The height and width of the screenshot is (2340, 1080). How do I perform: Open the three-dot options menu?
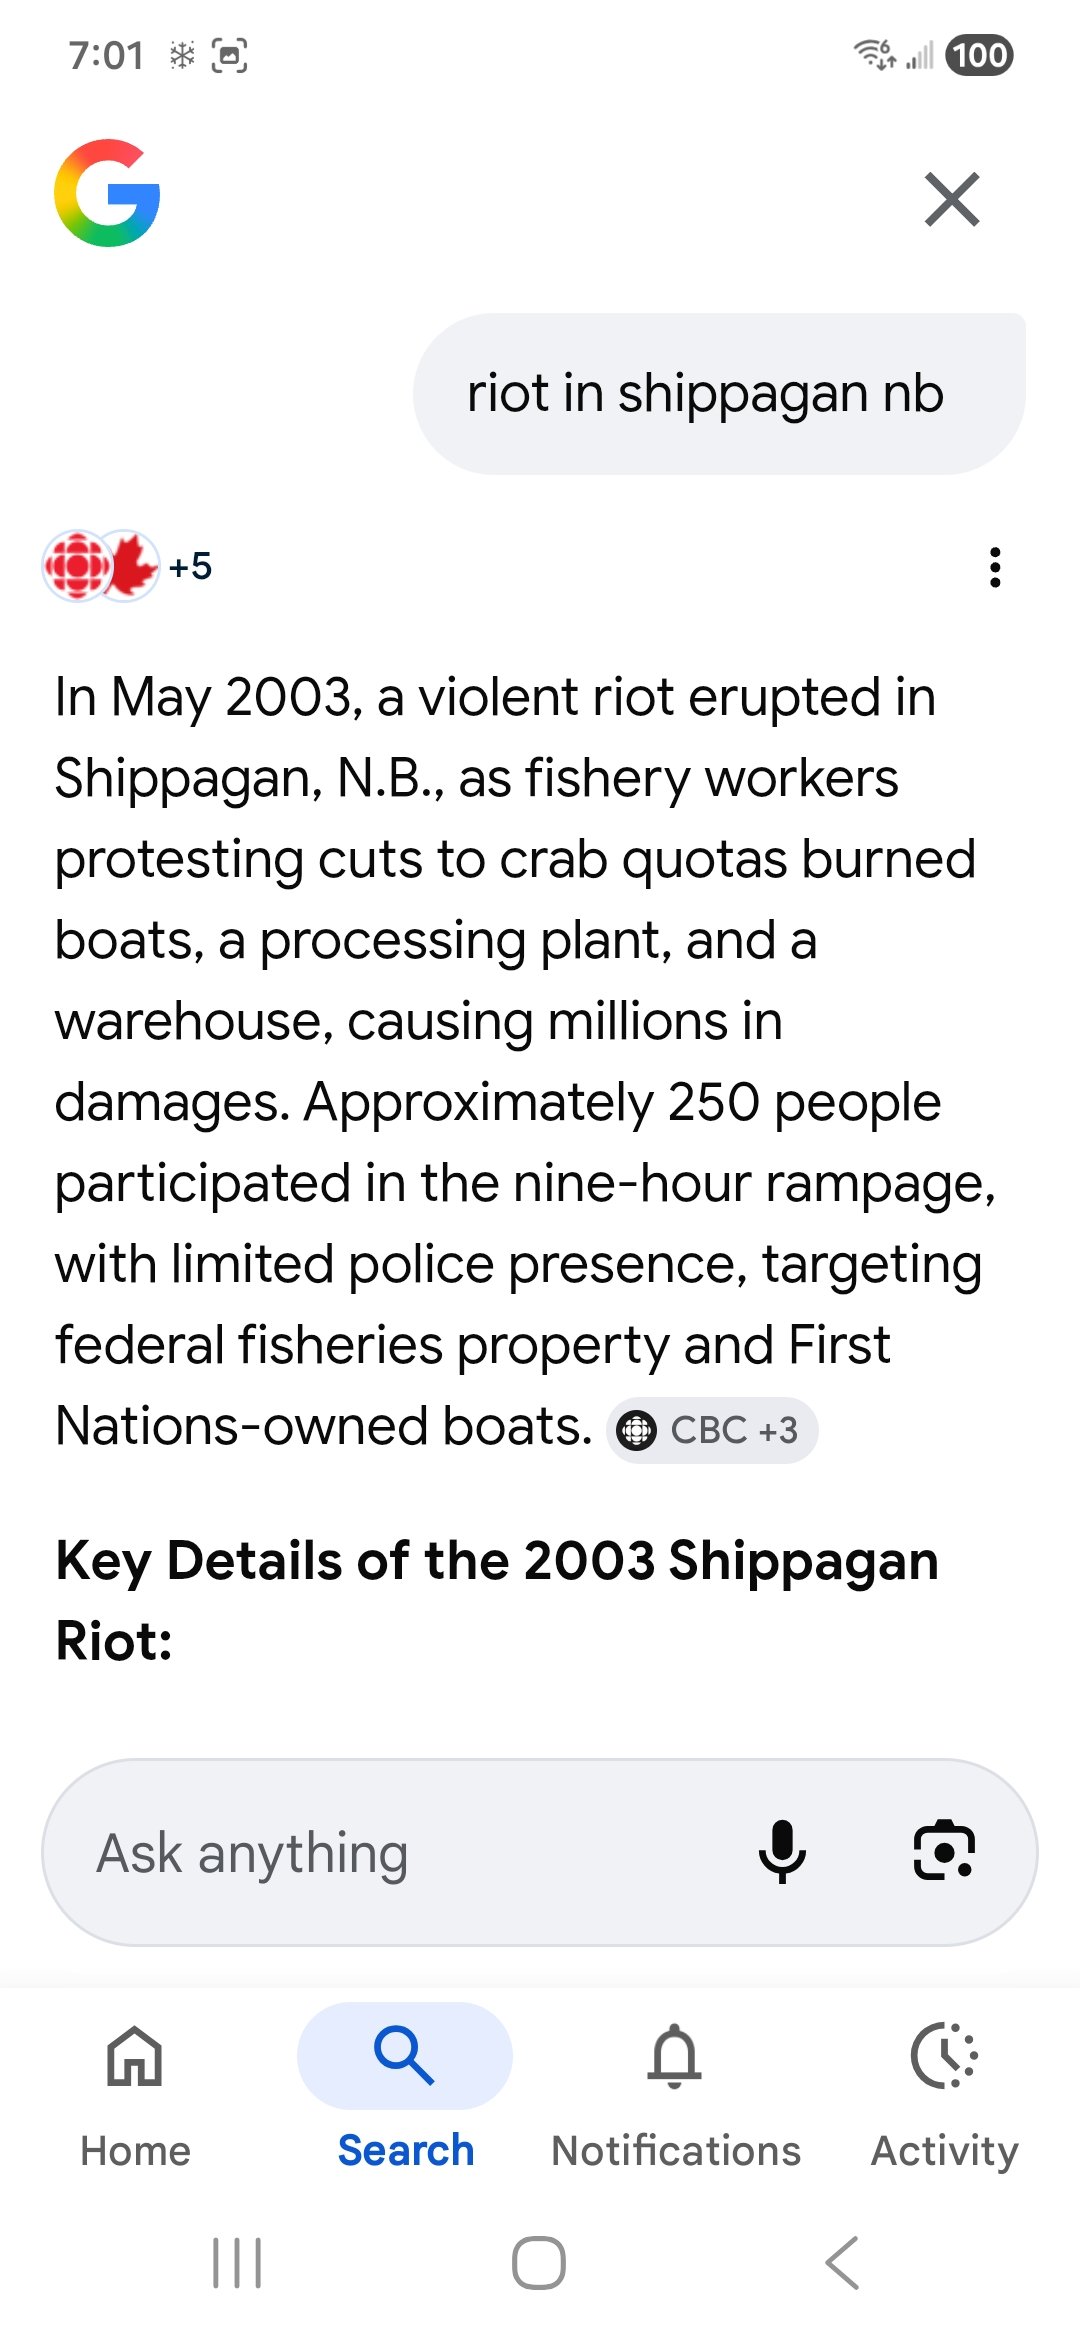click(x=994, y=567)
